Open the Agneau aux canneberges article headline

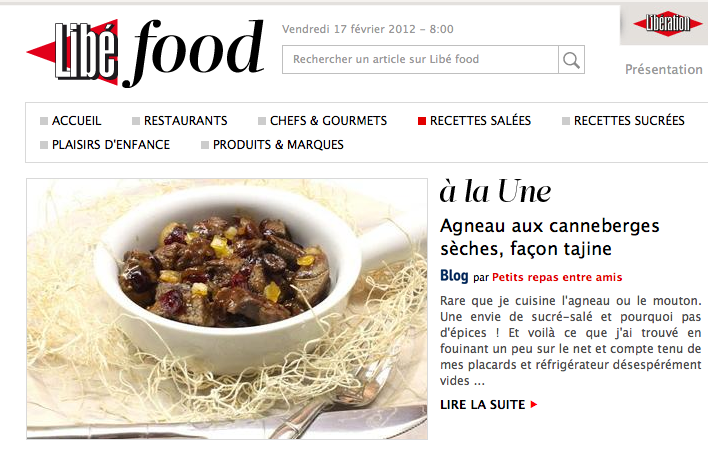click(550, 237)
